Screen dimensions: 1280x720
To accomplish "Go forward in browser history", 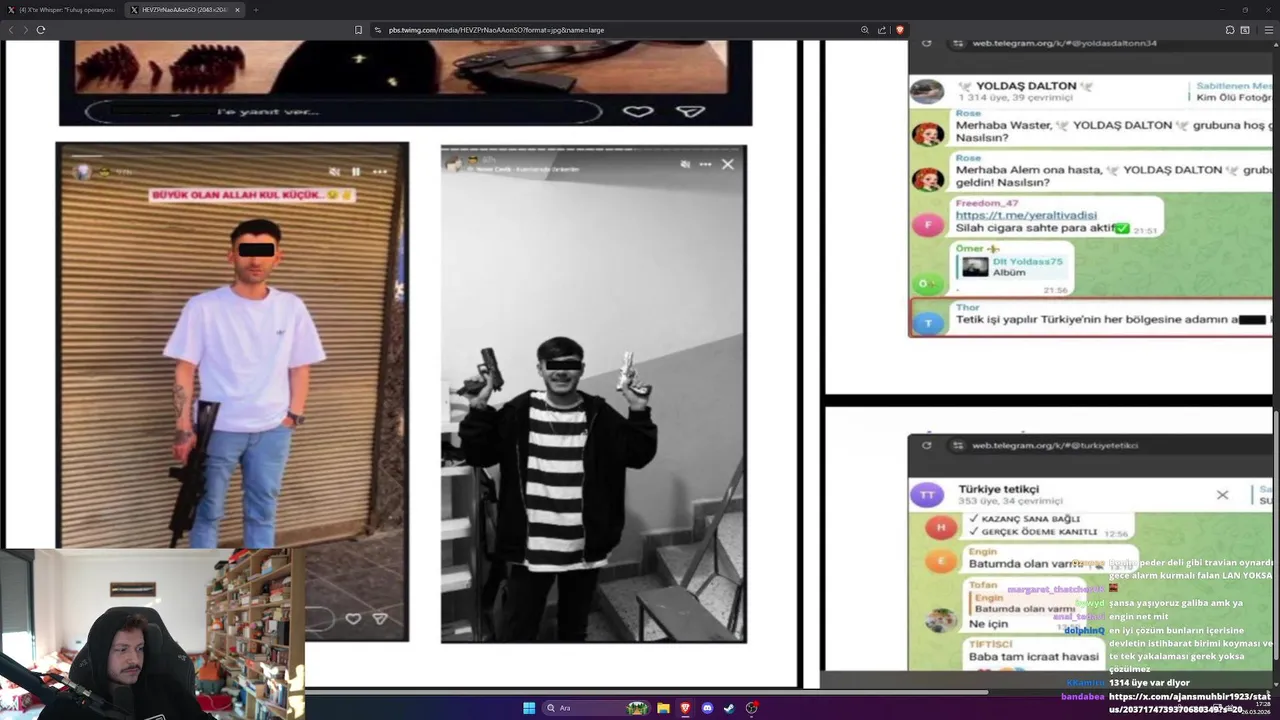I will (25, 30).
